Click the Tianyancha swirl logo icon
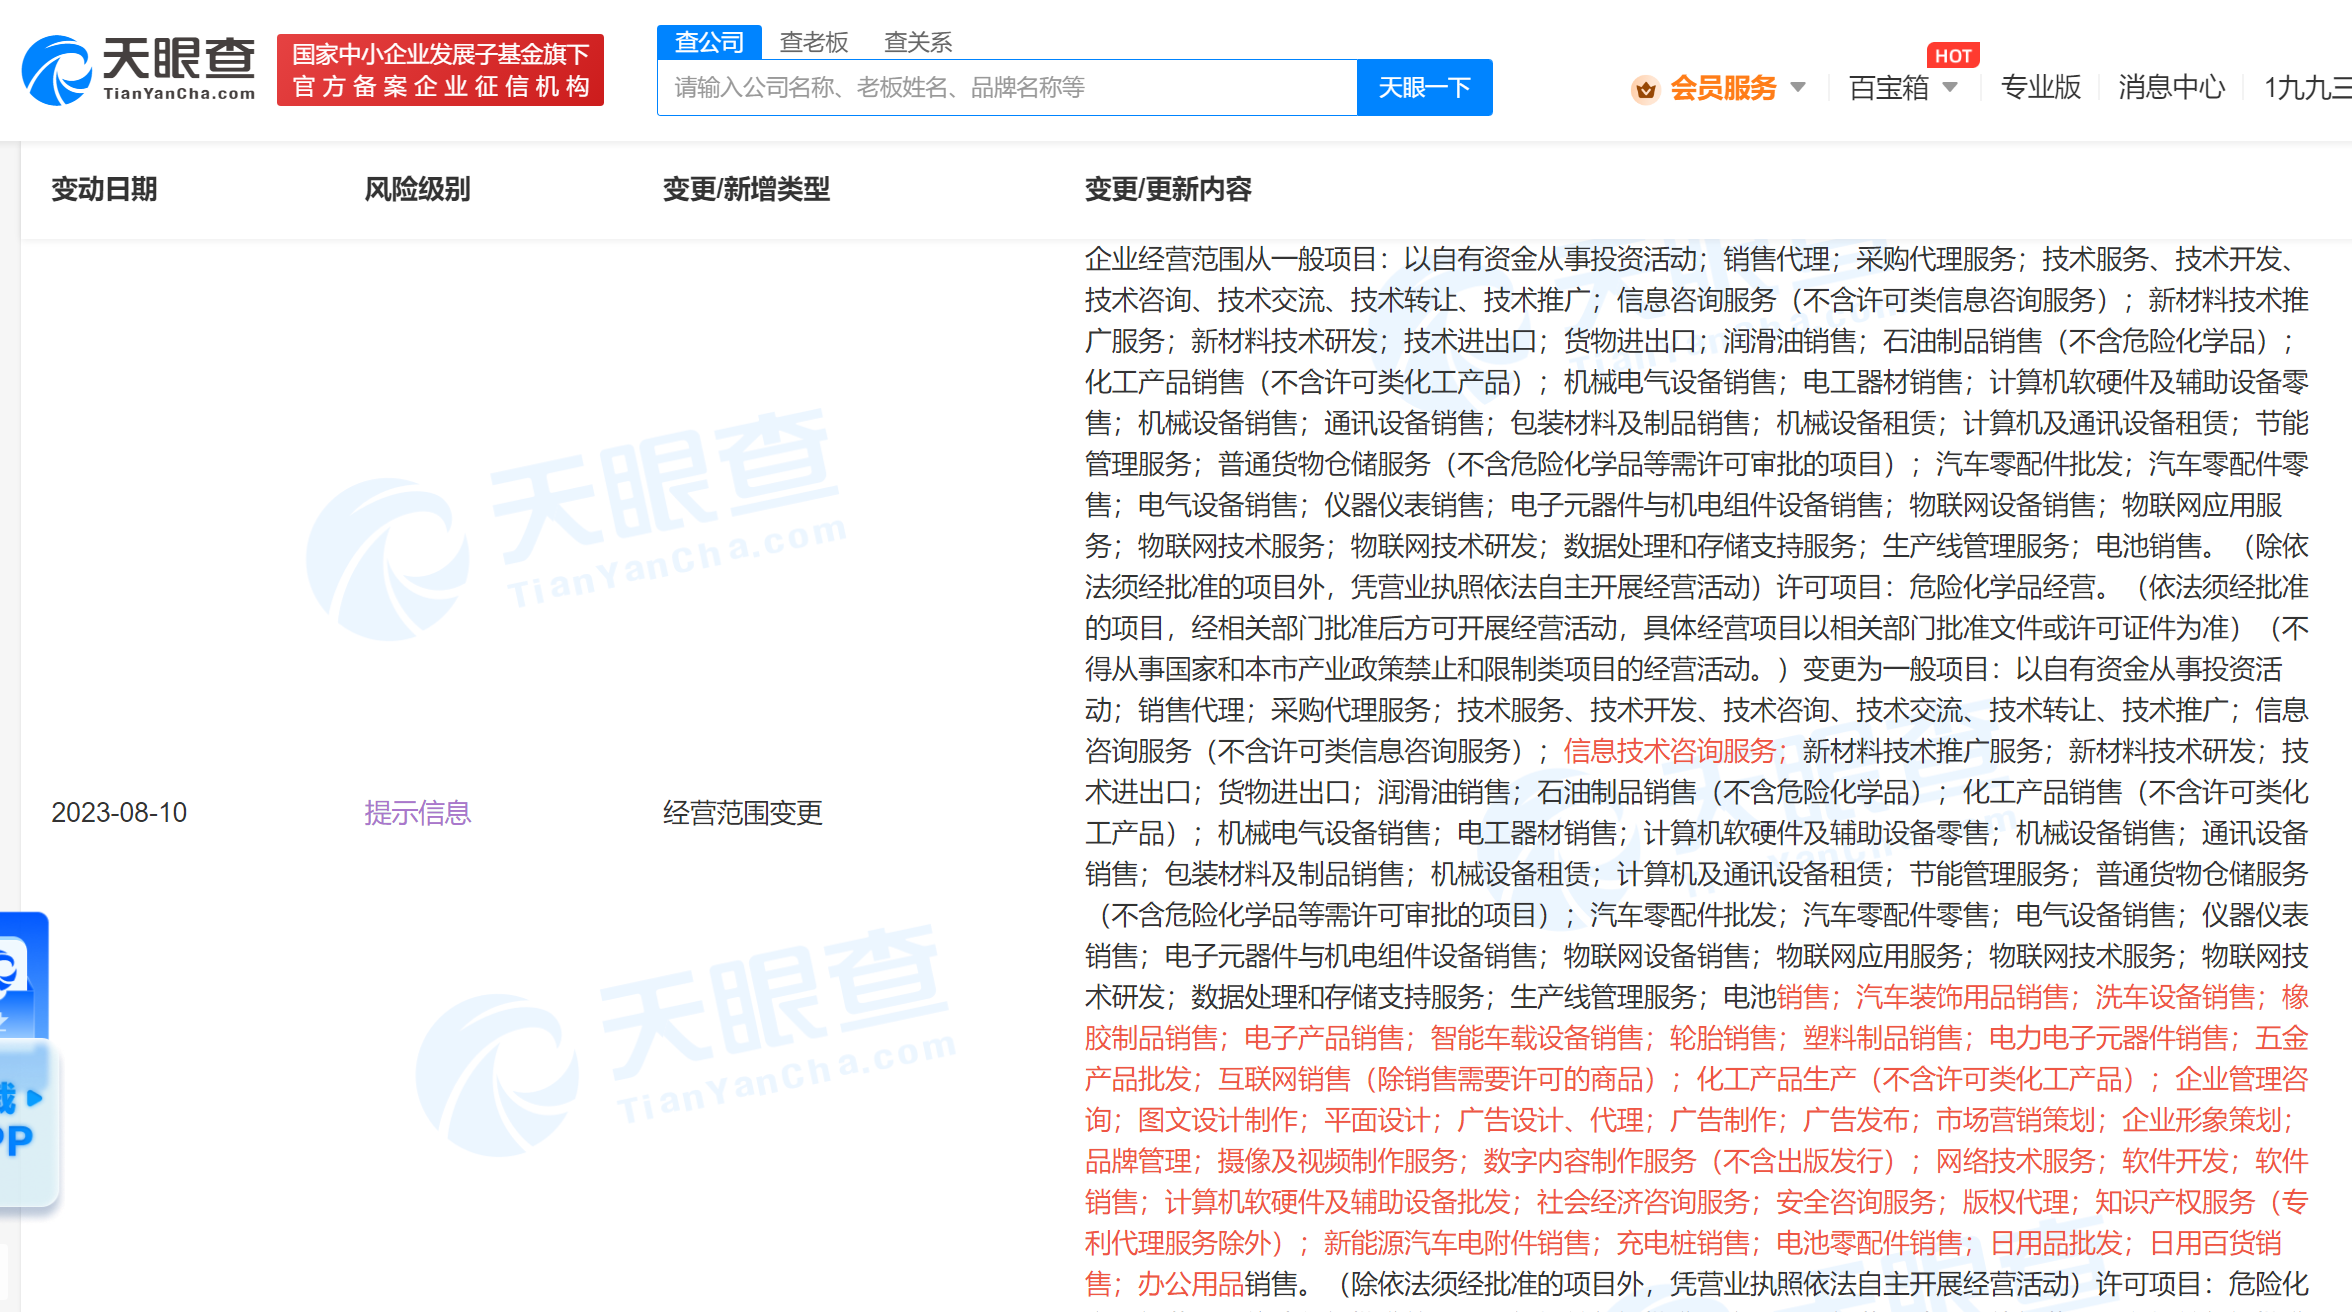The height and width of the screenshot is (1312, 2352). click(x=56, y=70)
